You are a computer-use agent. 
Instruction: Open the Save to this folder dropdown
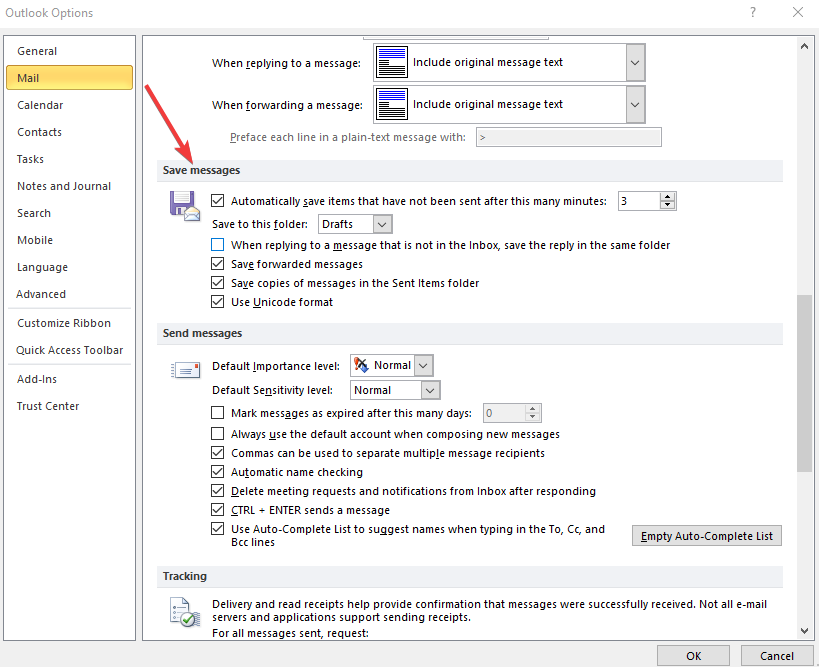click(382, 225)
